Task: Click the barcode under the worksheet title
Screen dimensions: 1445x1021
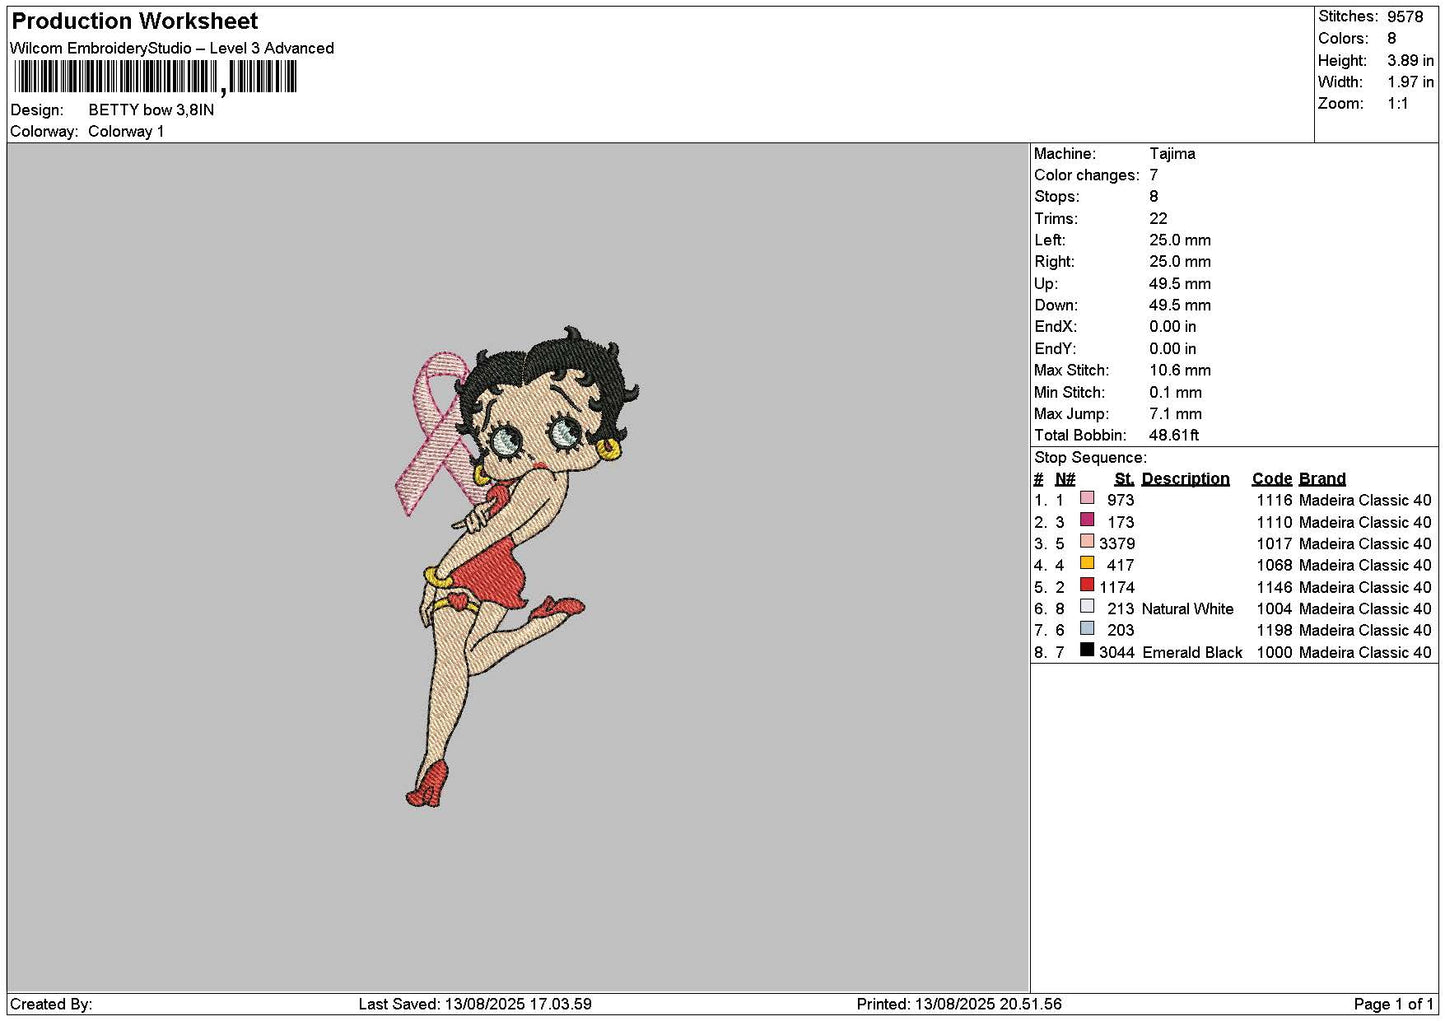Action: click(155, 77)
